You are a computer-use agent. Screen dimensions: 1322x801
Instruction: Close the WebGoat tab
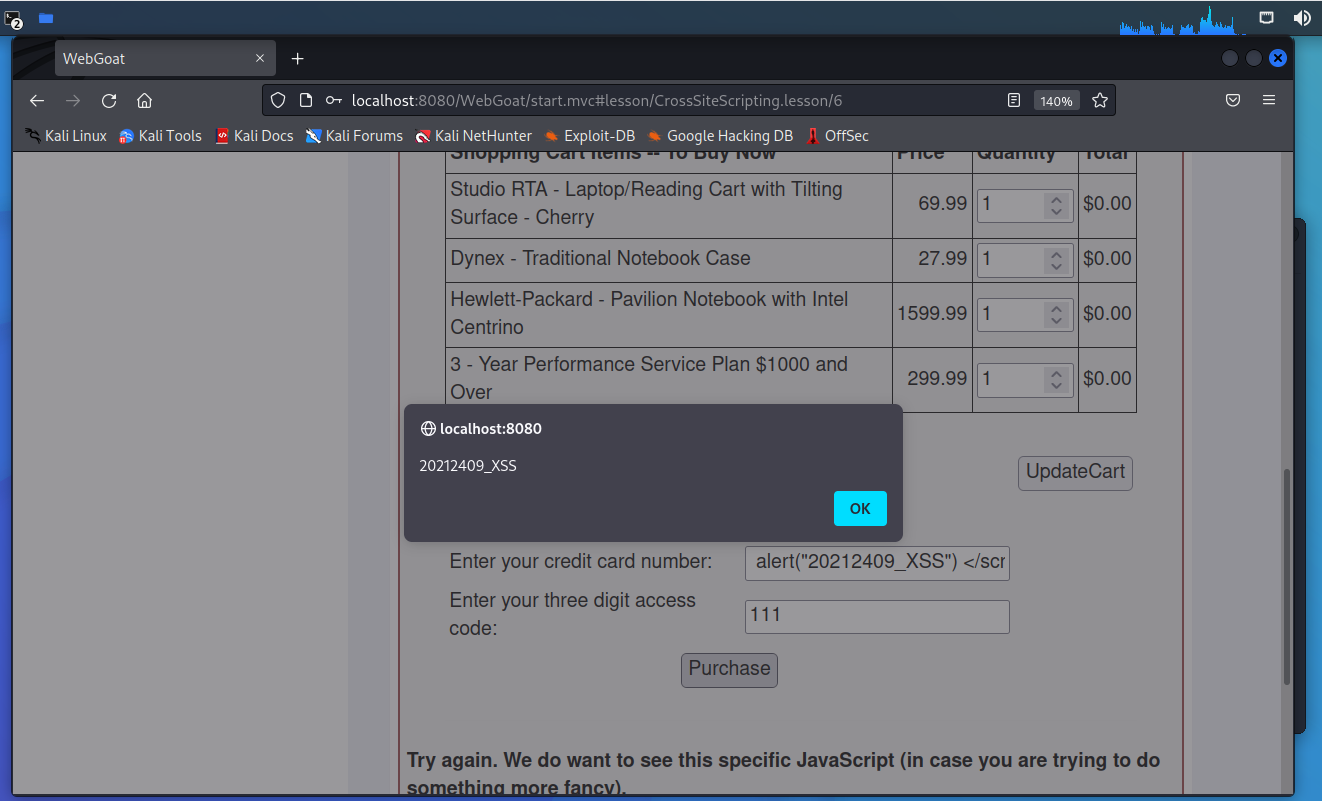click(x=260, y=59)
